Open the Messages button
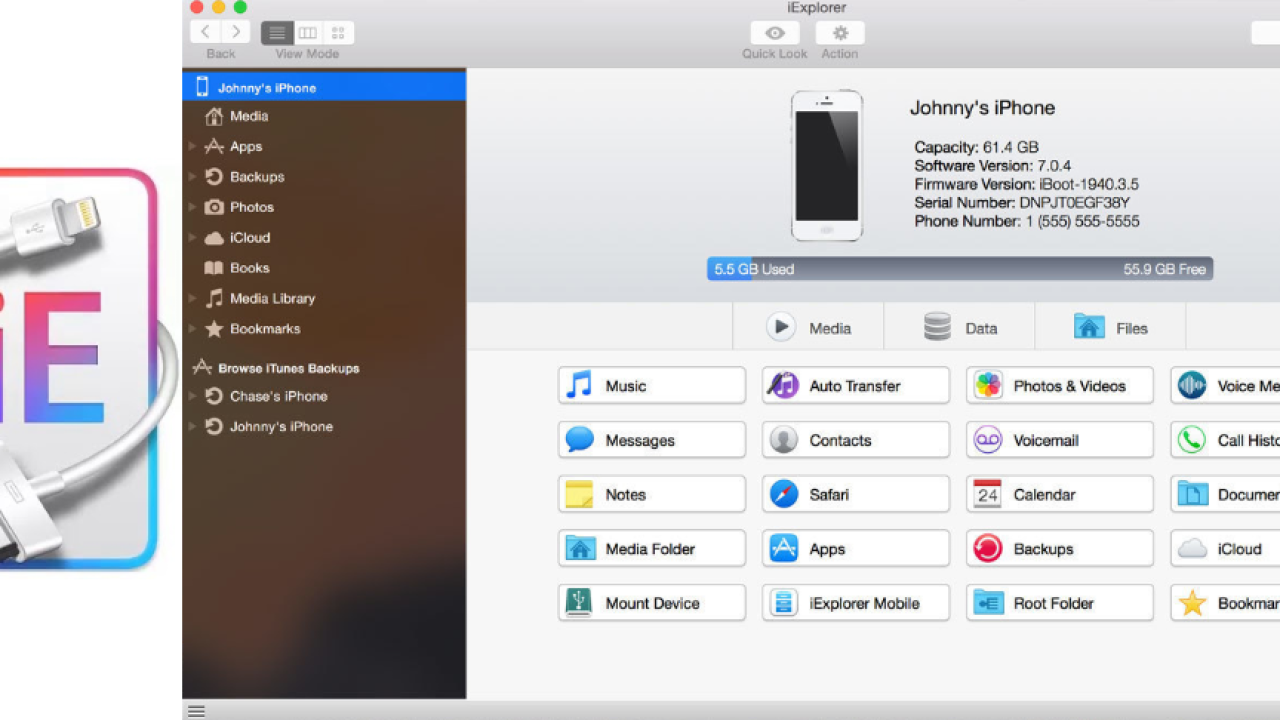 click(x=651, y=440)
